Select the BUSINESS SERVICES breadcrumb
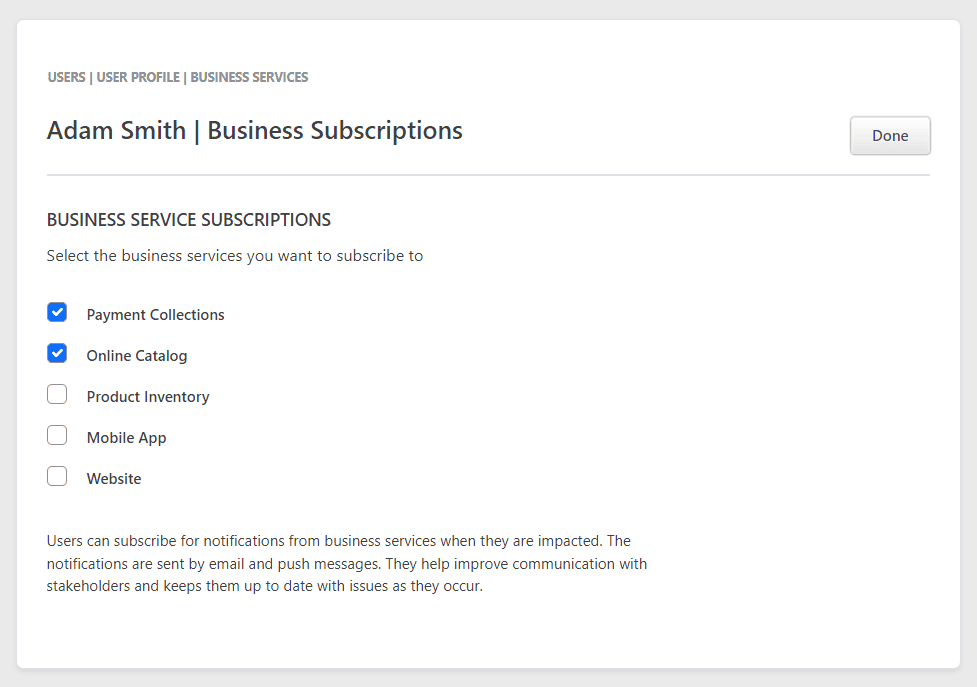This screenshot has height=687, width=977. (x=249, y=77)
